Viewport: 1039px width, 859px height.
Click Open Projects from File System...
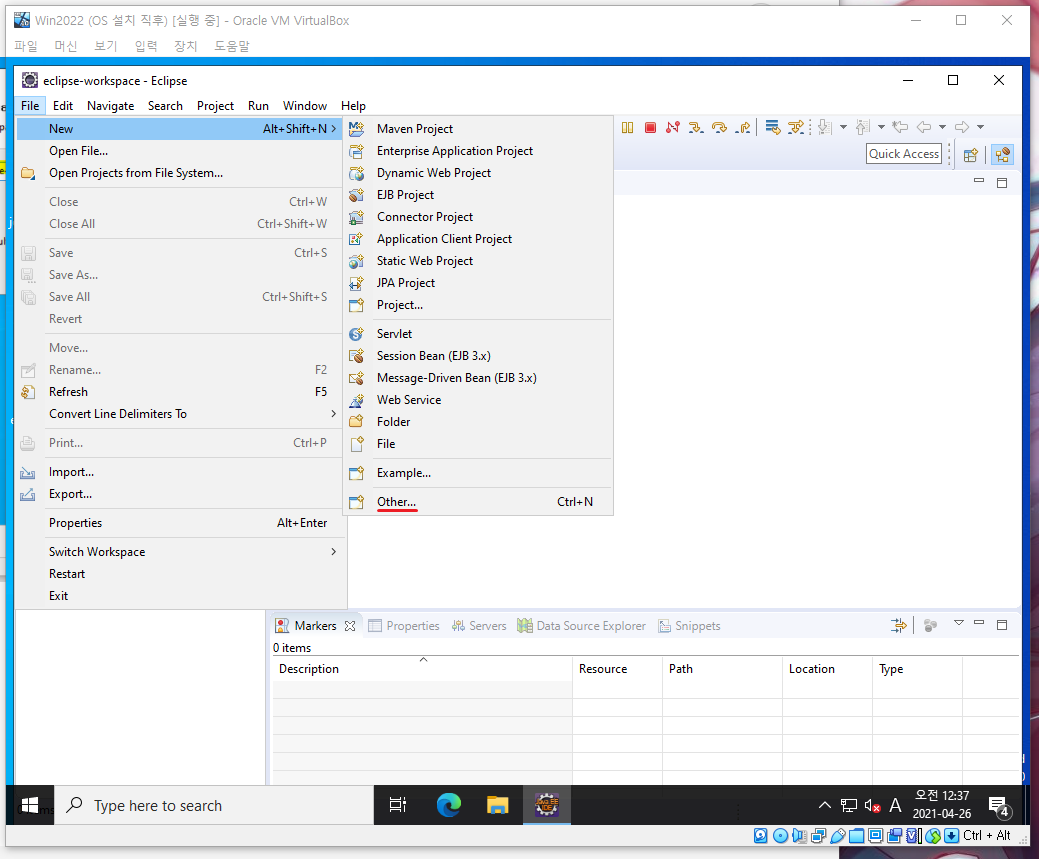pos(180,173)
